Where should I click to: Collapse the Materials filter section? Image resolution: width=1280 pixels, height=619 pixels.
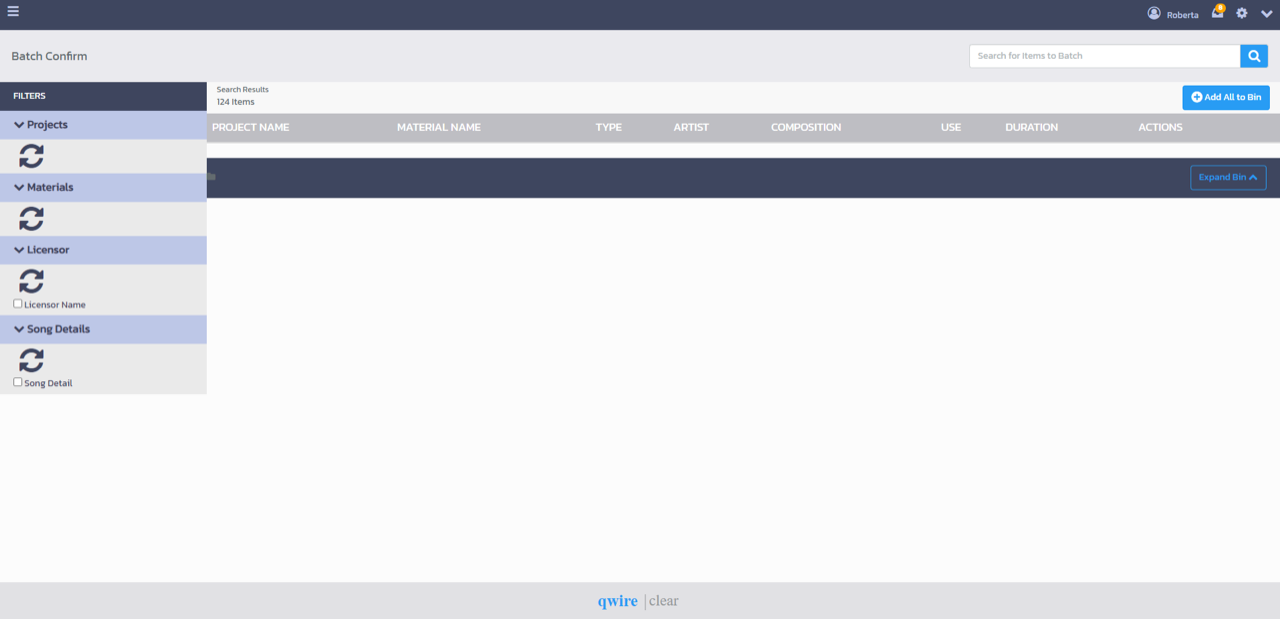pyautogui.click(x=103, y=187)
